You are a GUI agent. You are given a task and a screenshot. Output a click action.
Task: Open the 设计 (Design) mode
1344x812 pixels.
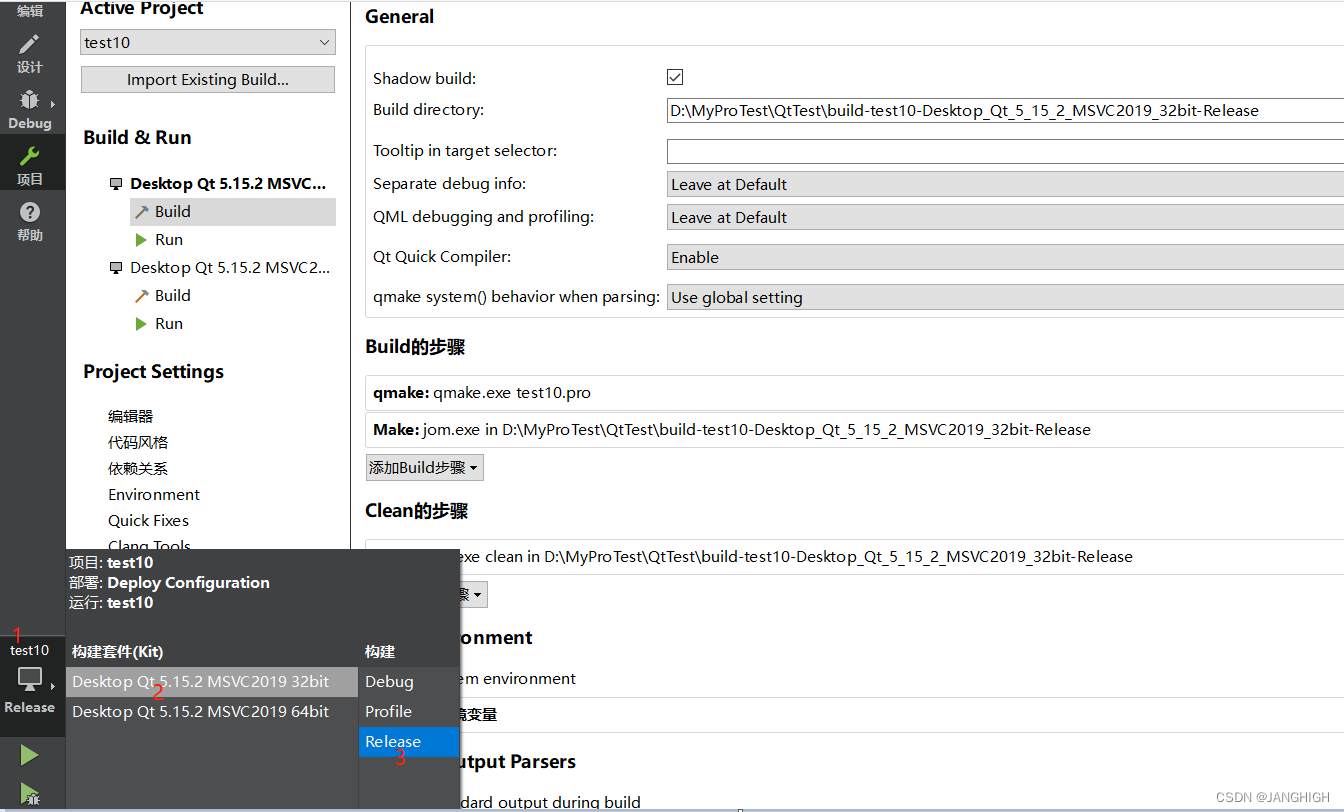pyautogui.click(x=30, y=54)
